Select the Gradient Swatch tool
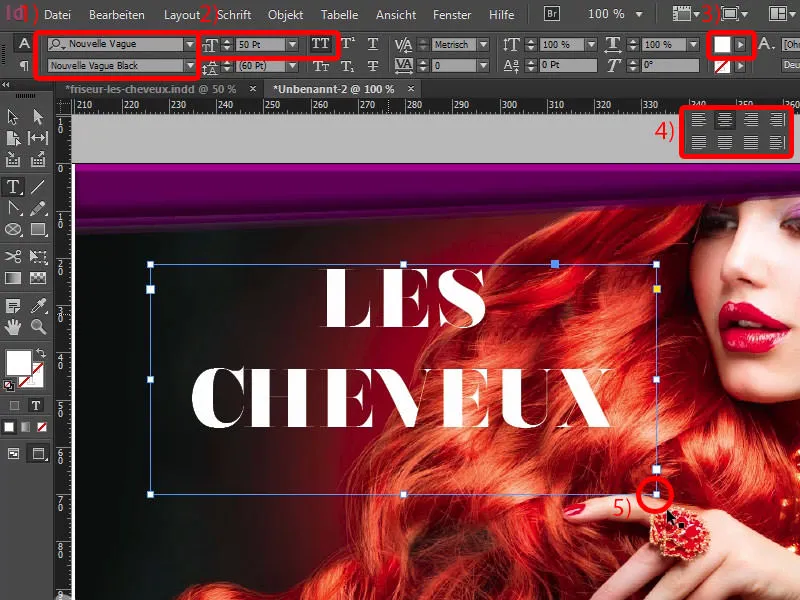Viewport: 800px width, 600px height. 13,278
